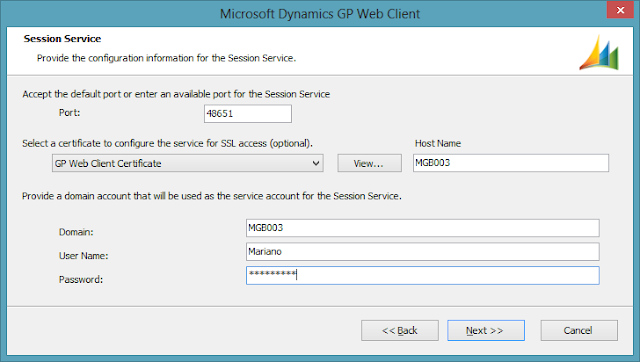Click the Port label
This screenshot has height=362, width=640.
(69, 113)
